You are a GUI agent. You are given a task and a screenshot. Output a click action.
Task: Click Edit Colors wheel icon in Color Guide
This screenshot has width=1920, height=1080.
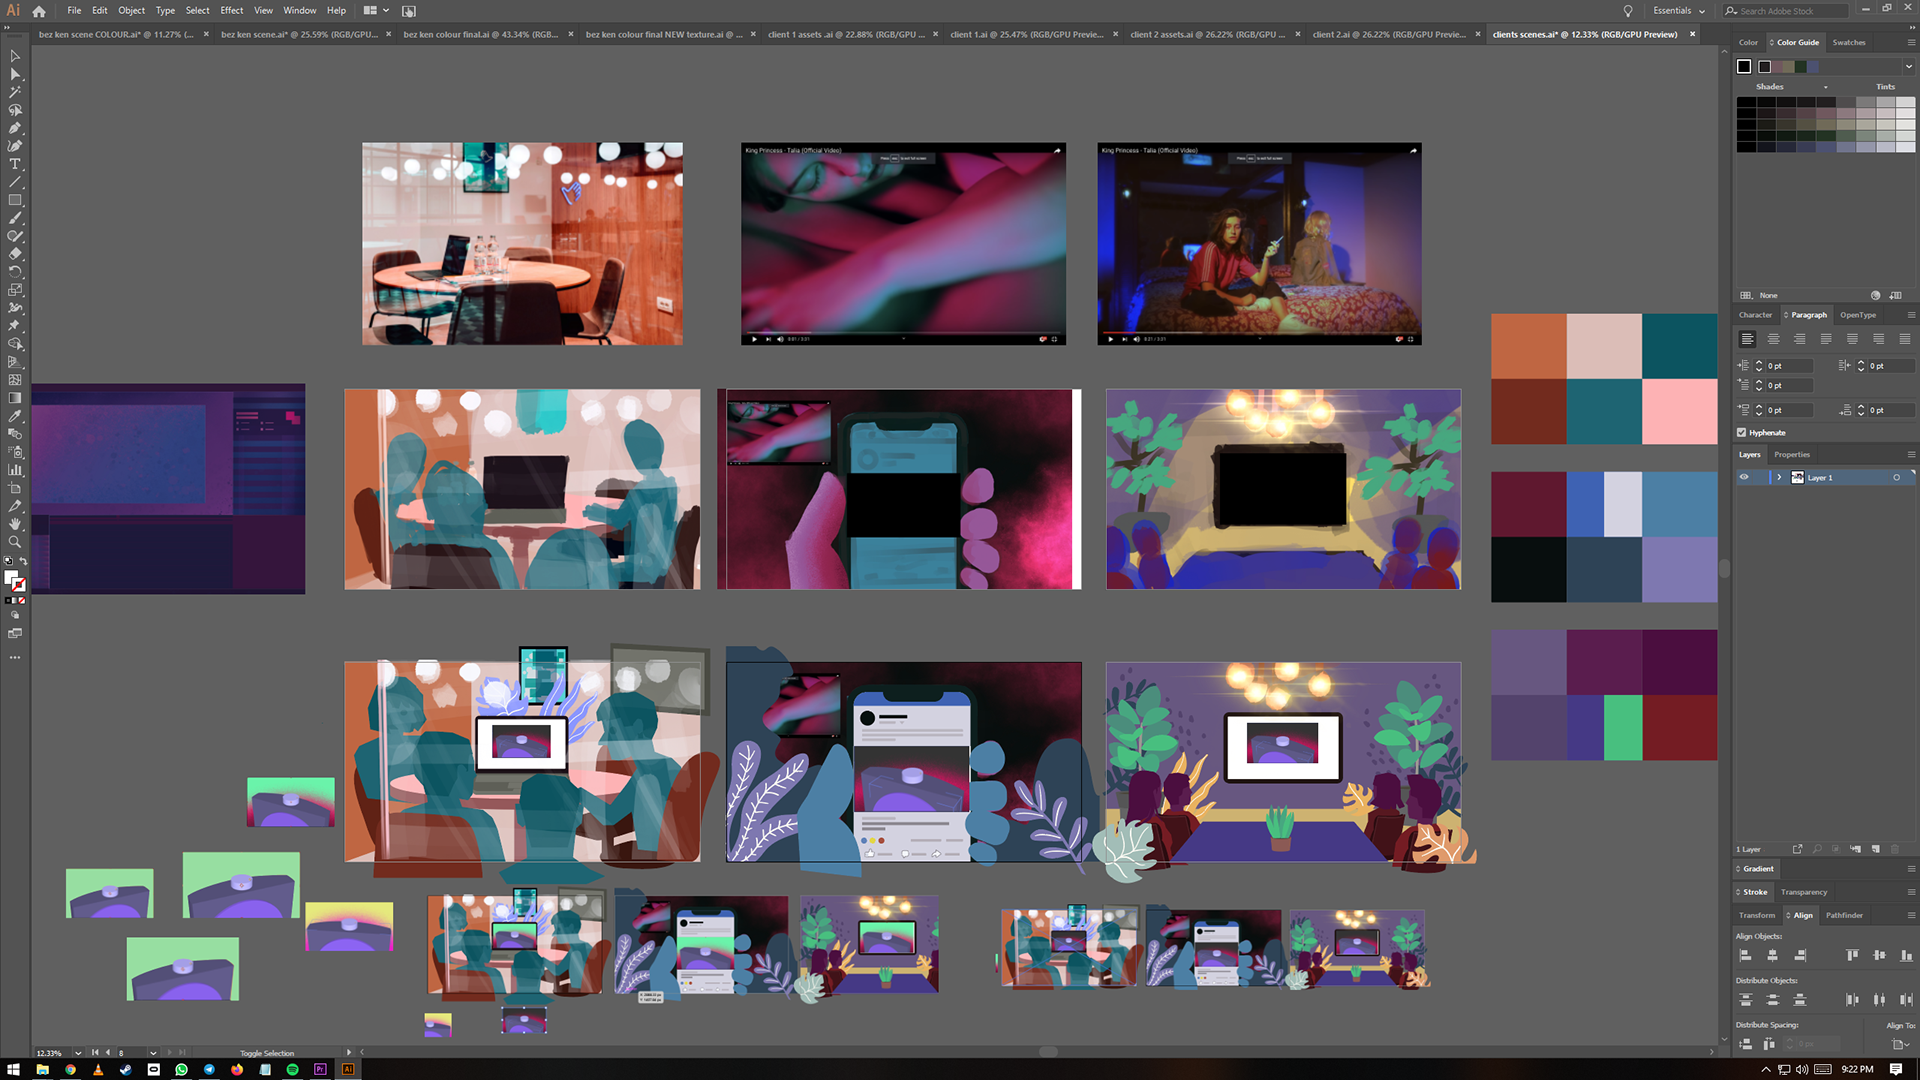[x=1875, y=295]
